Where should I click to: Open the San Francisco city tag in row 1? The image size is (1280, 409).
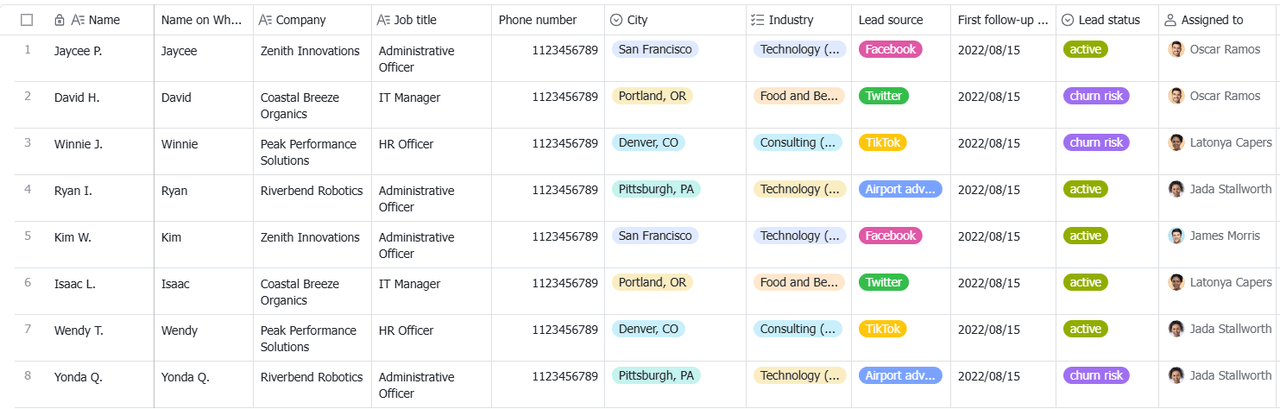click(x=655, y=49)
